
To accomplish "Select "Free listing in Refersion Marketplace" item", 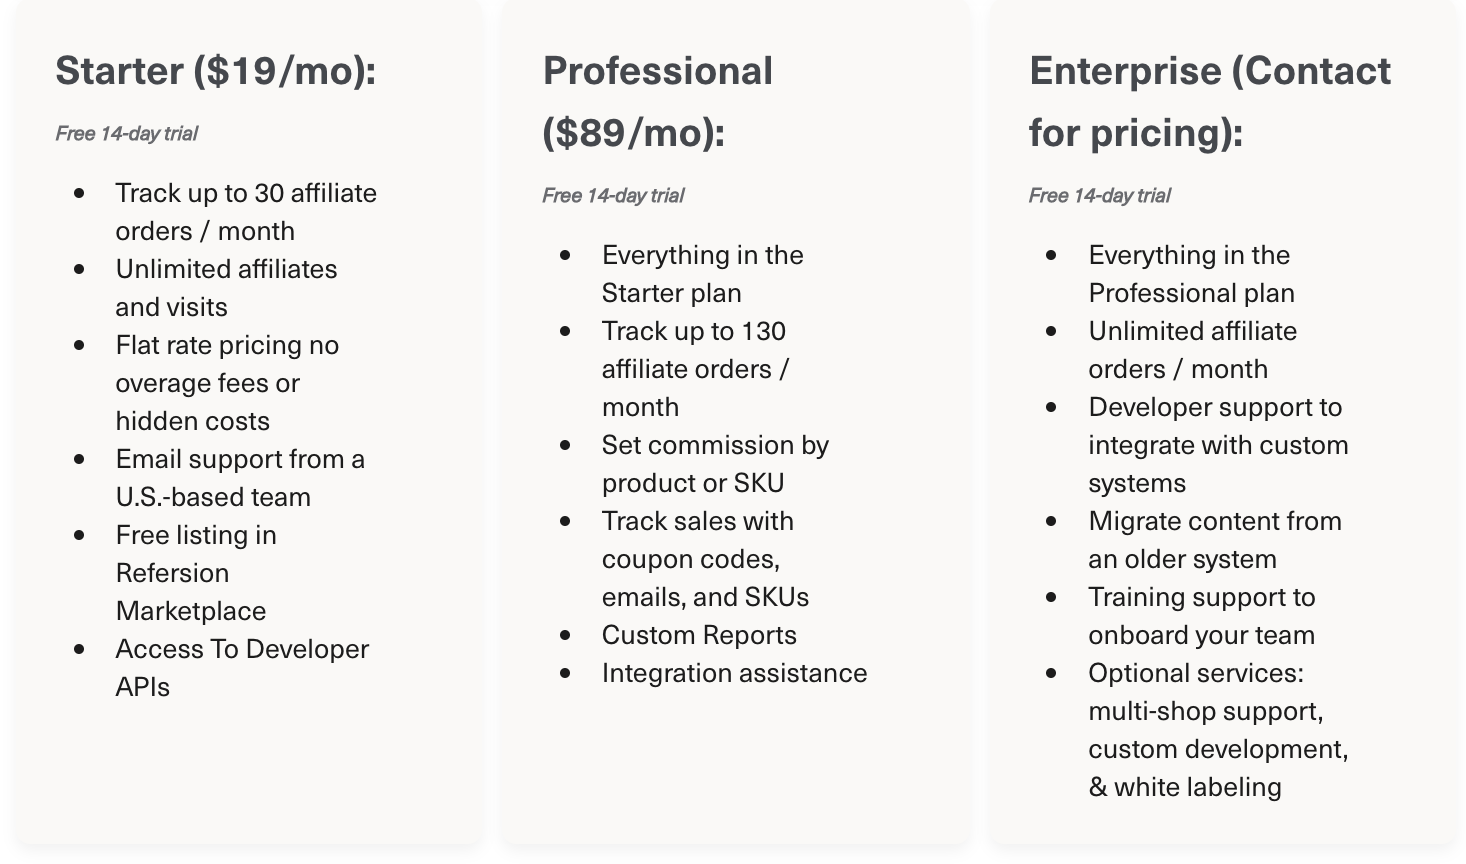I will 195,573.
